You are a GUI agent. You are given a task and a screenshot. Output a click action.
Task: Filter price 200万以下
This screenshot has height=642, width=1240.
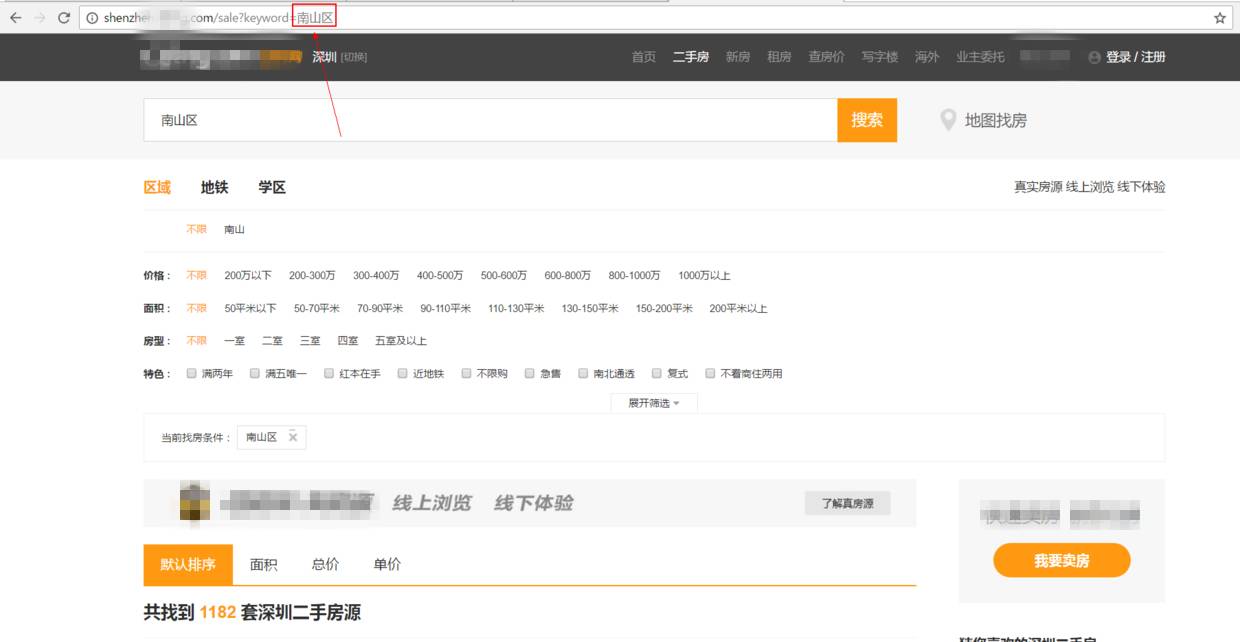pyautogui.click(x=248, y=275)
